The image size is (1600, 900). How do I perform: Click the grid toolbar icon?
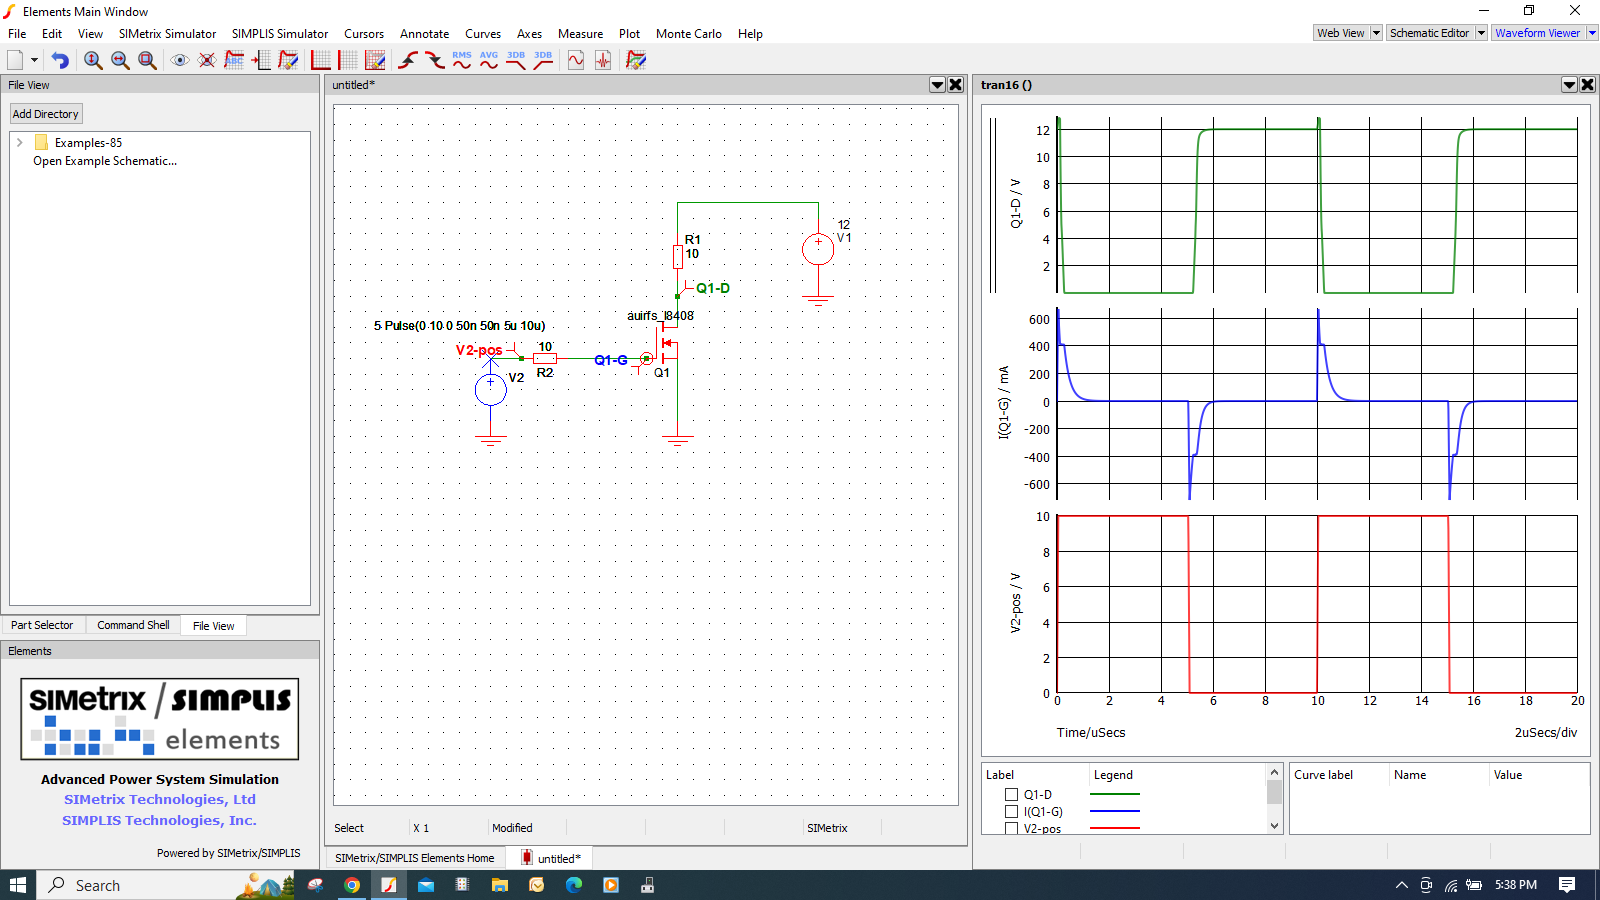348,60
